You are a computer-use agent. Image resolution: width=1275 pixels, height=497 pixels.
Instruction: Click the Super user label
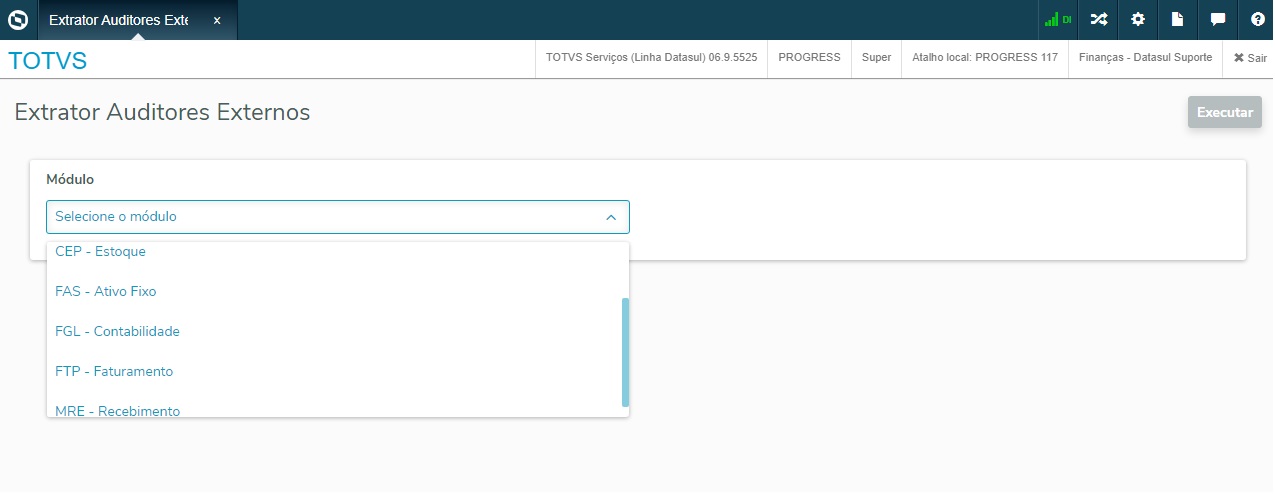pyautogui.click(x=876, y=58)
